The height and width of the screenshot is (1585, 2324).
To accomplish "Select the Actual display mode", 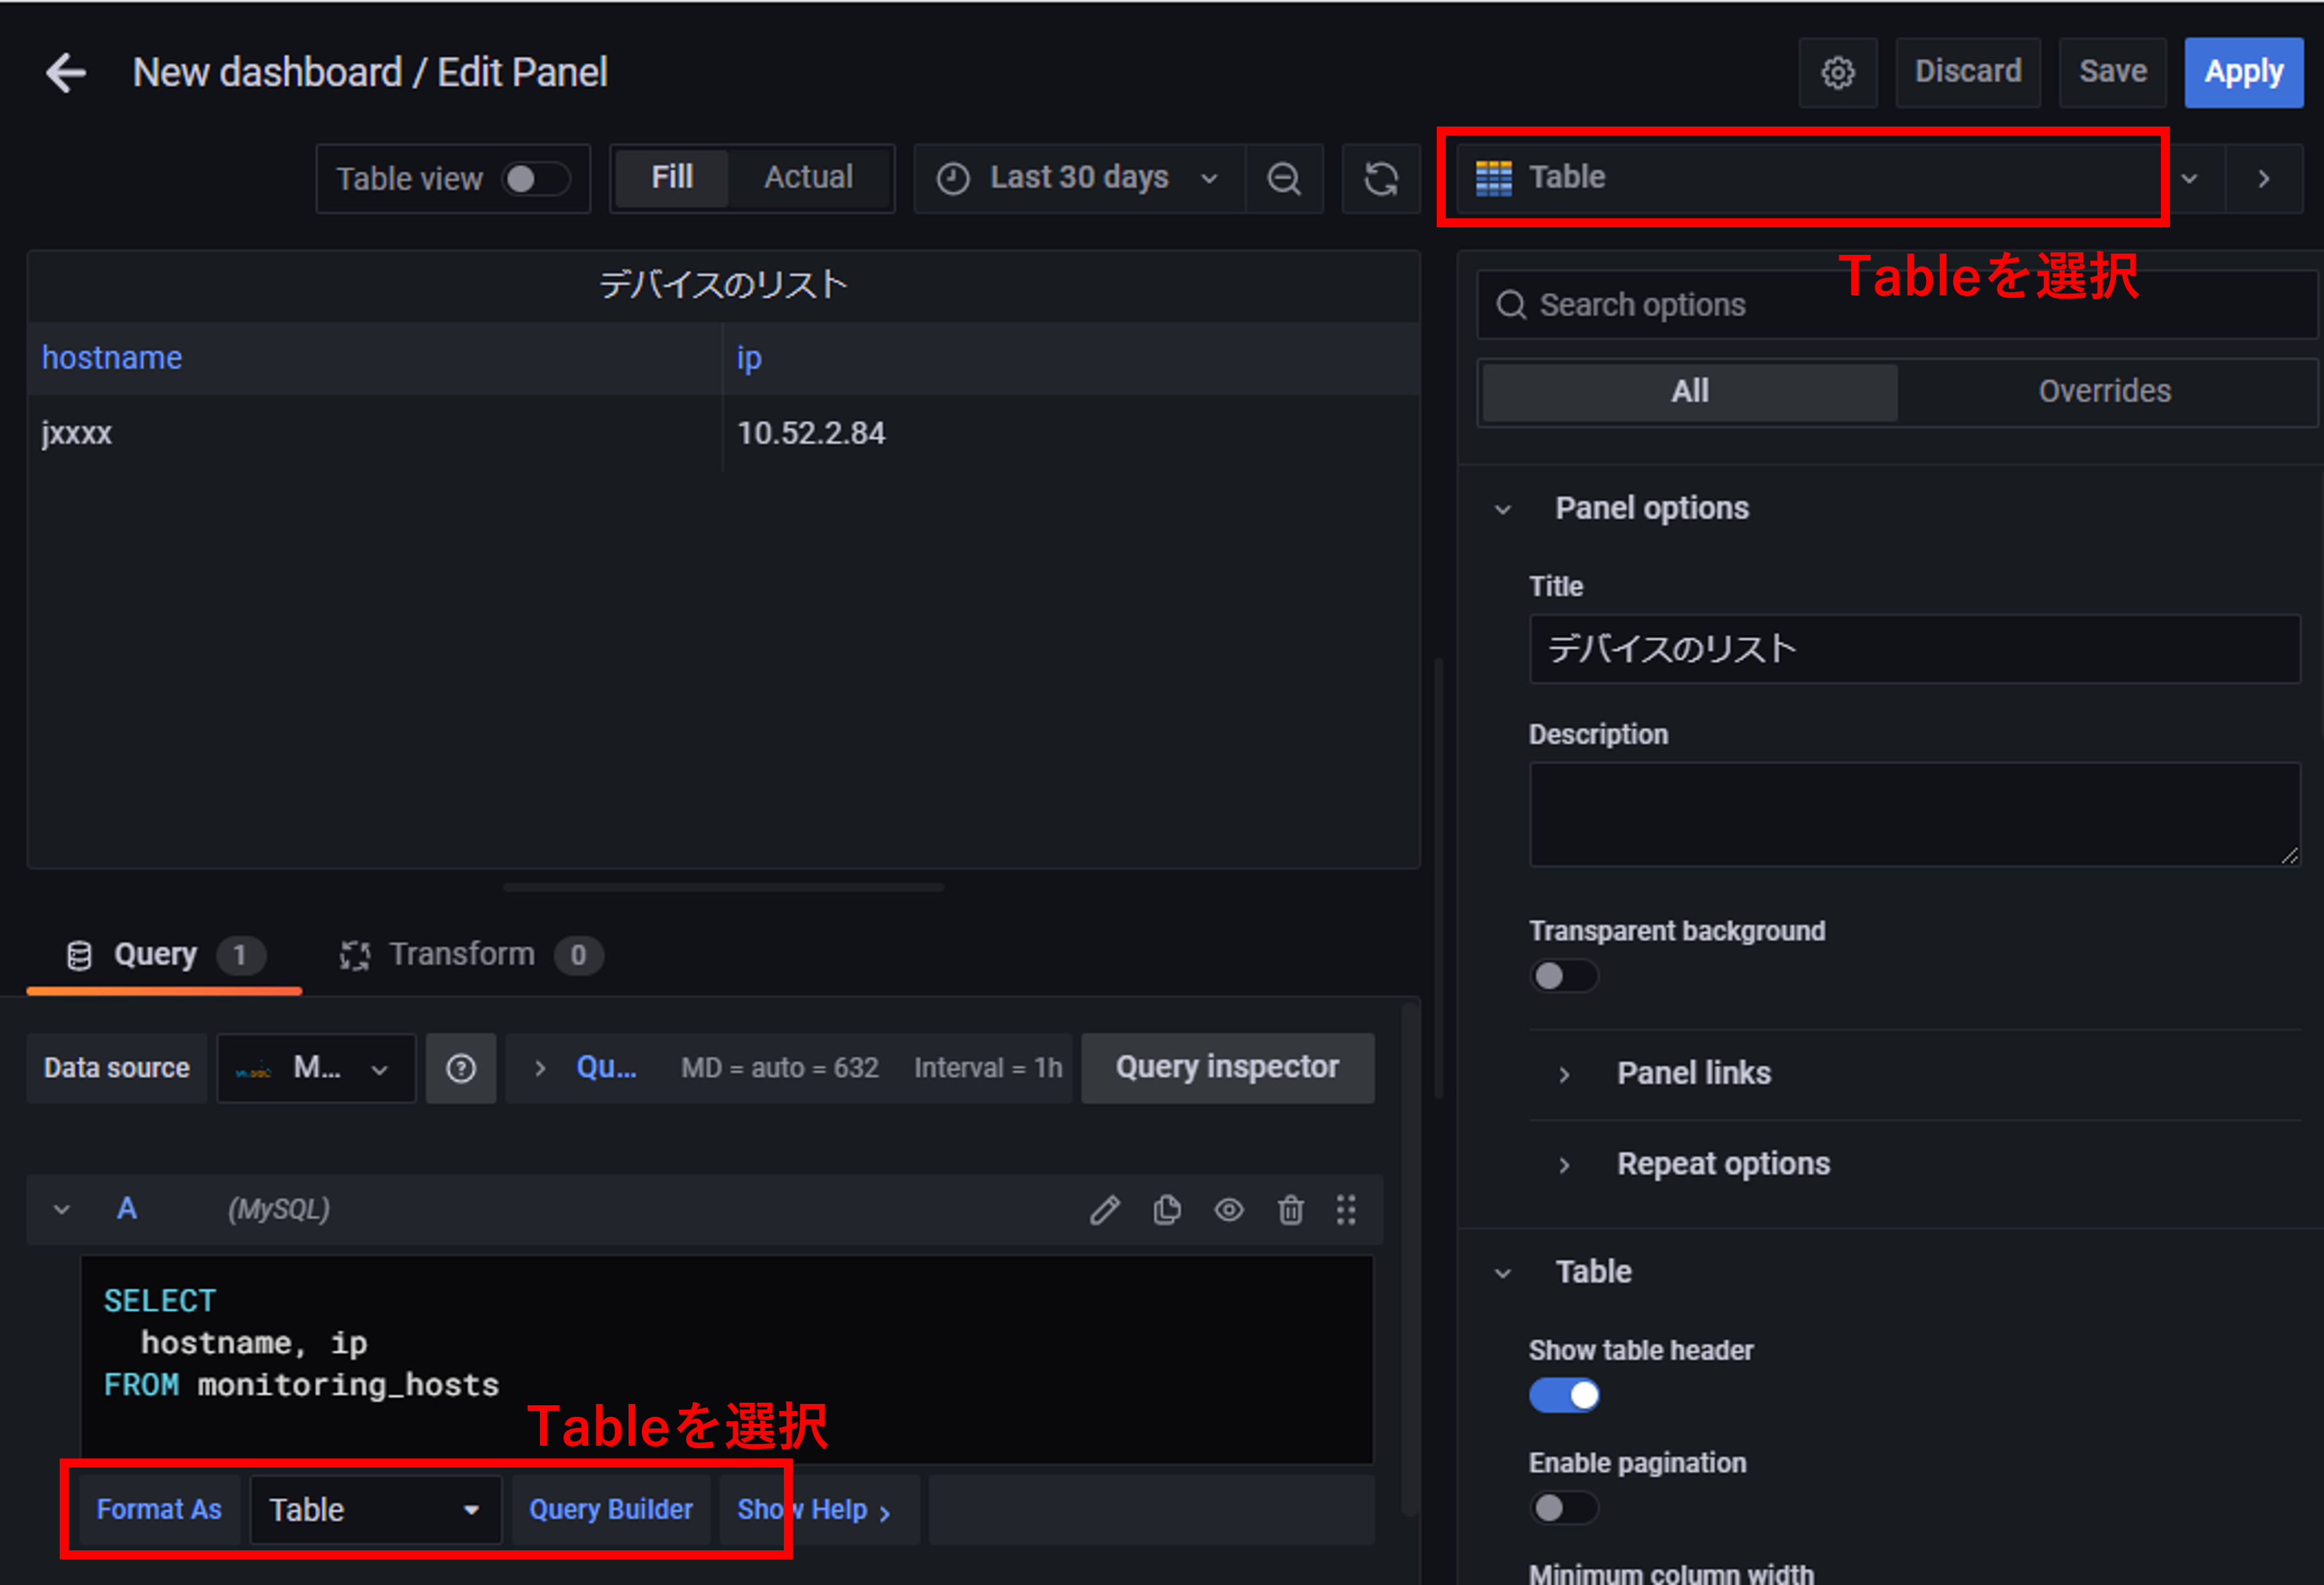I will coord(808,178).
